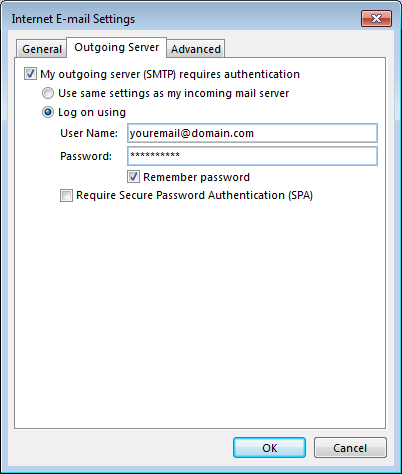Discard changes with the Cancel button

pyautogui.click(x=350, y=448)
